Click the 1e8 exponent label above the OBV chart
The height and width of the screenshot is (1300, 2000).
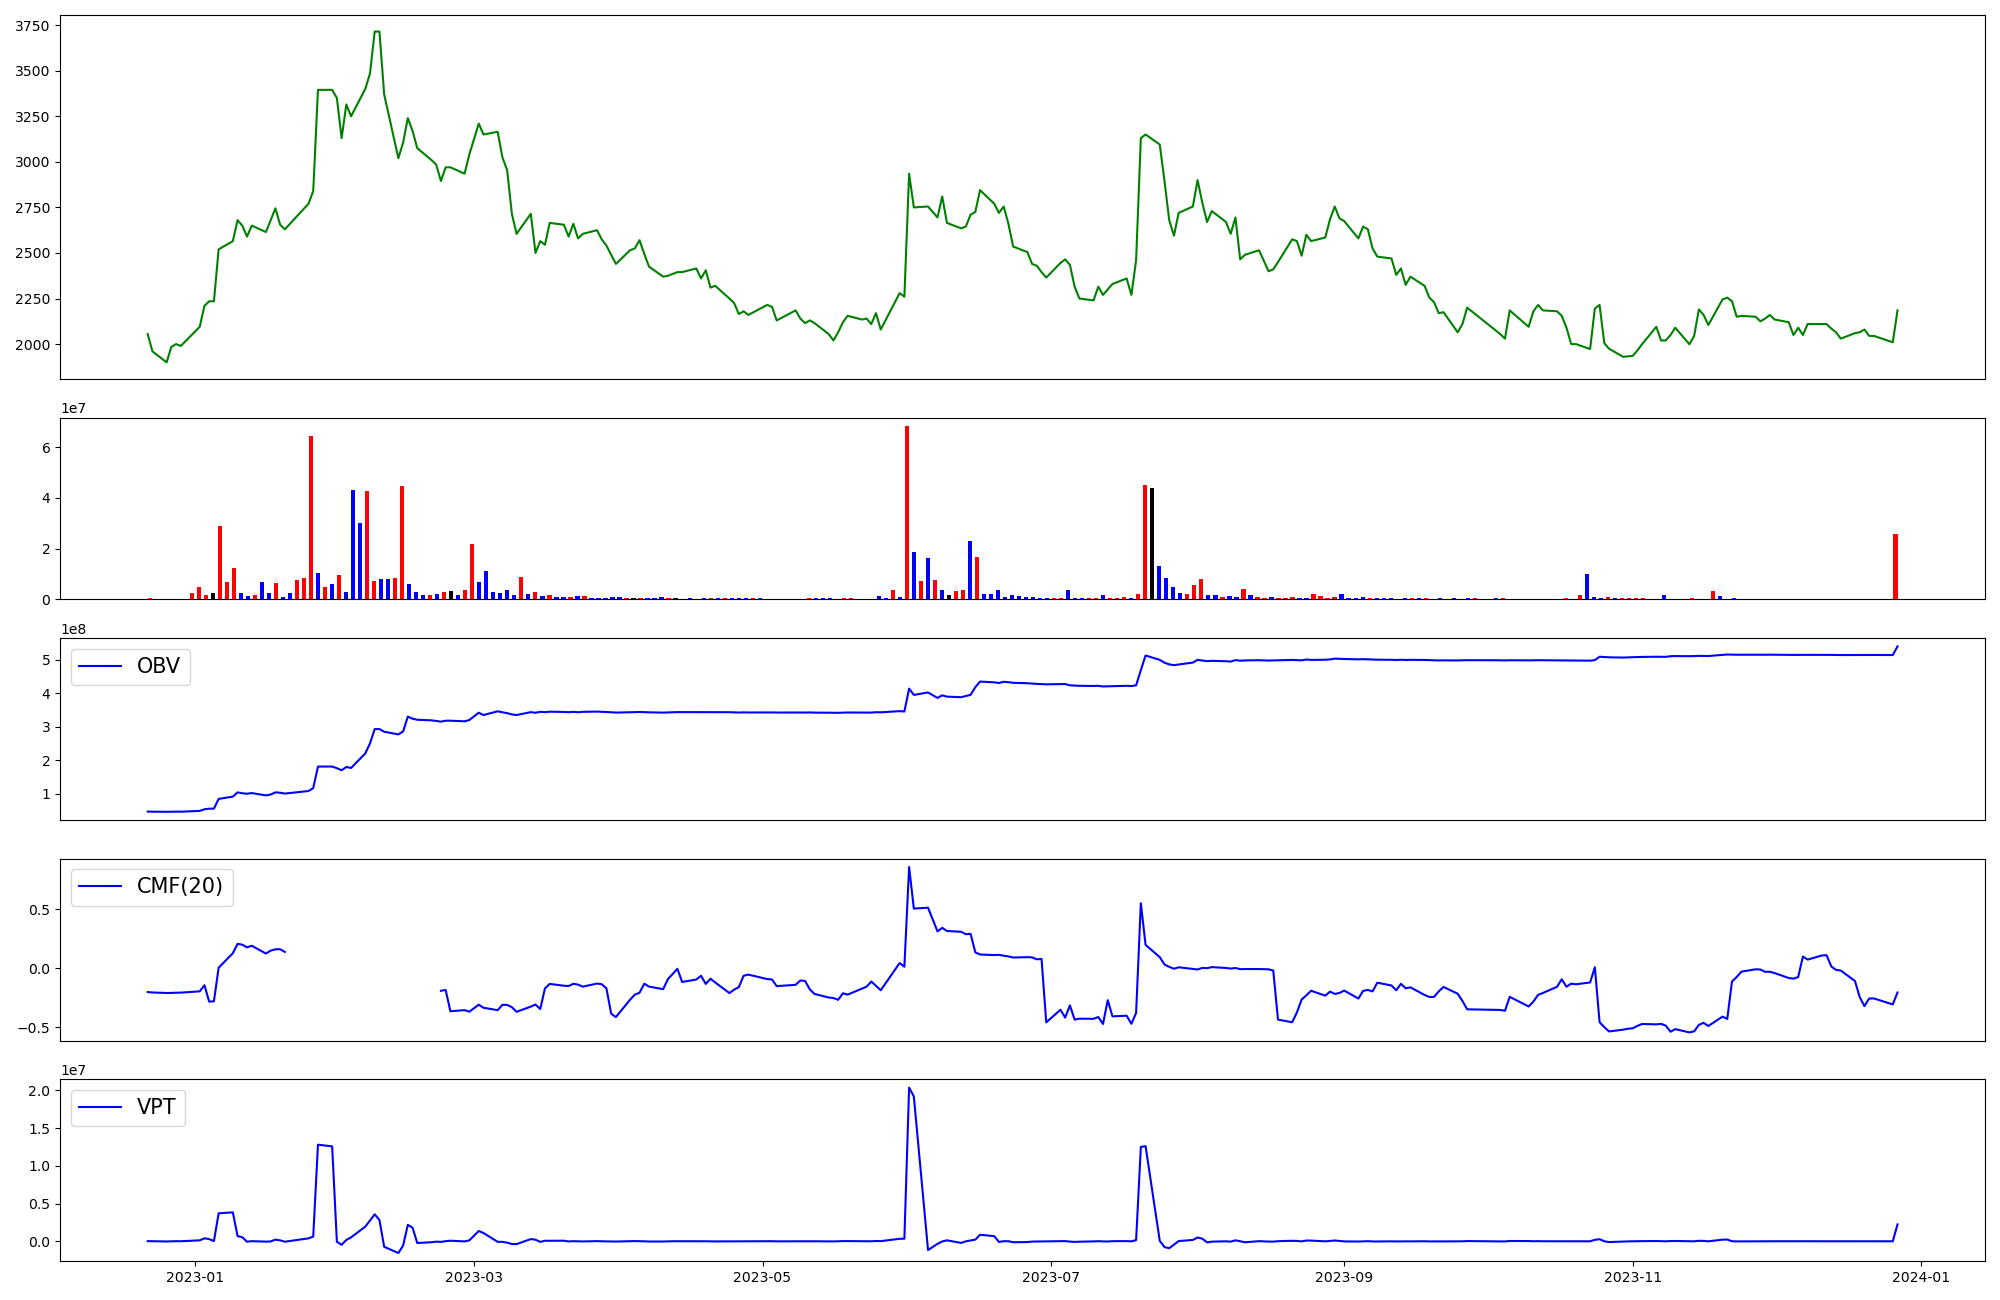(73, 629)
